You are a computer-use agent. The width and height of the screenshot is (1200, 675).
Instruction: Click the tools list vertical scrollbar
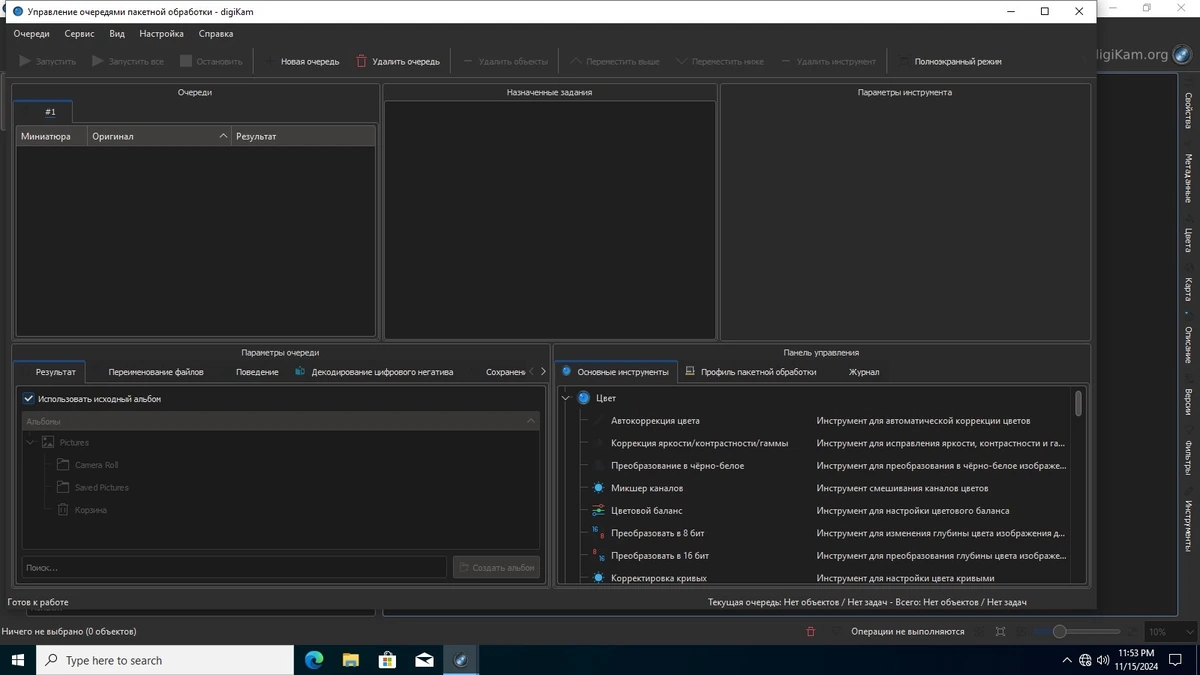coord(1078,403)
